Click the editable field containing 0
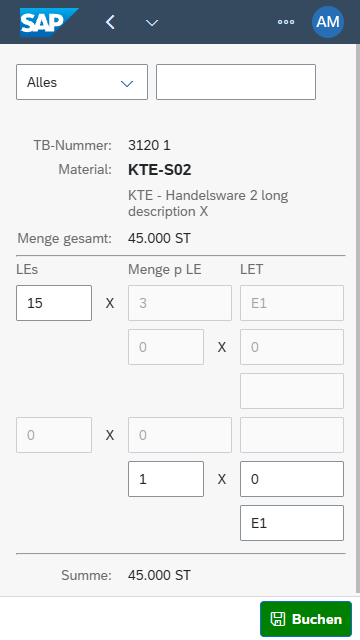This screenshot has height=640, width=360. pyautogui.click(x=292, y=479)
